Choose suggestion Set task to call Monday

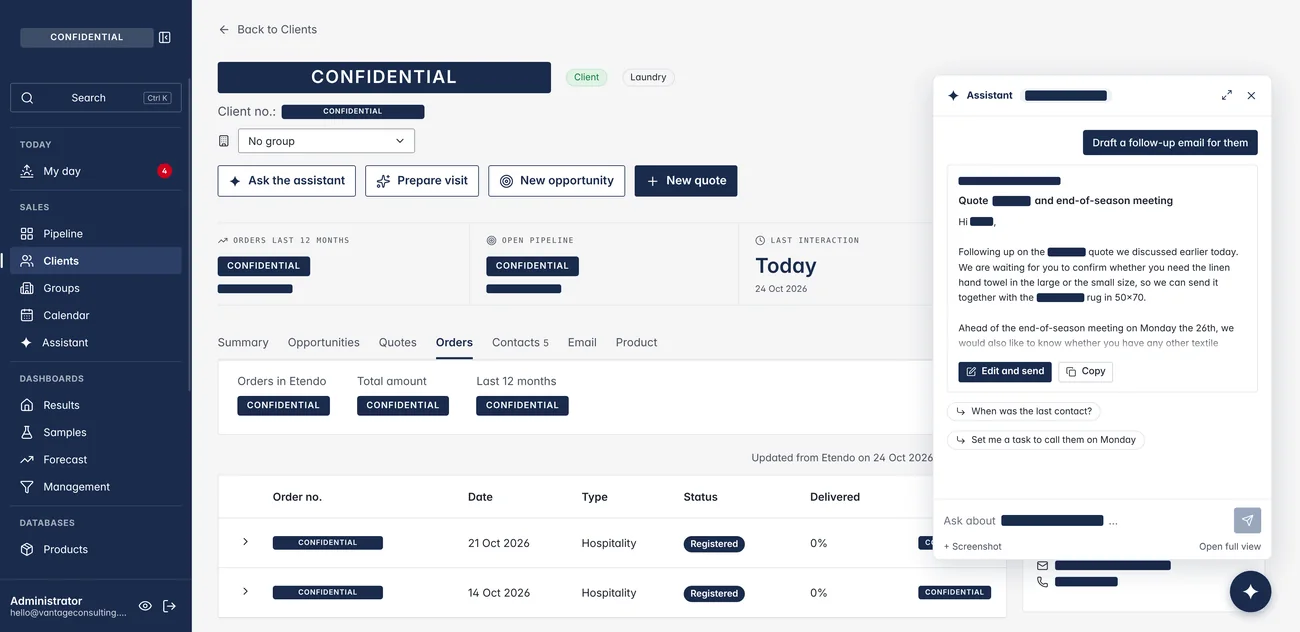1046,440
